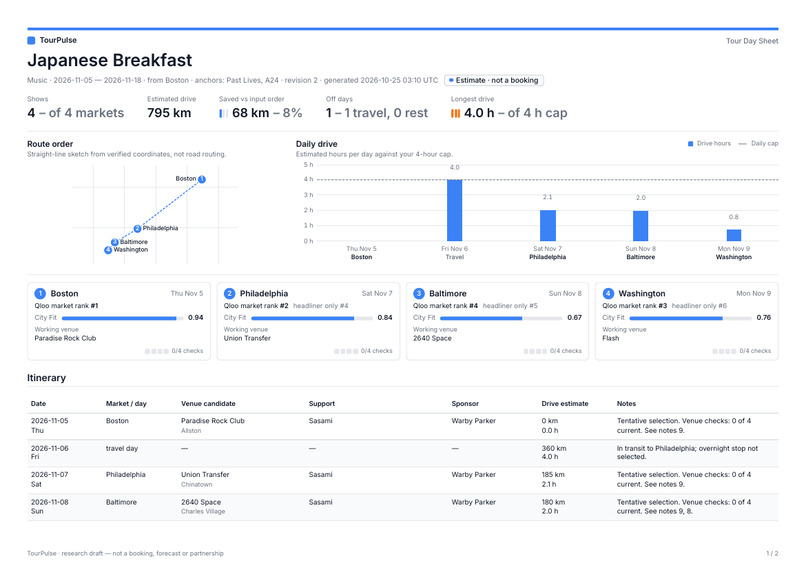Click the Sun Nov 8 Baltimore bar

pyautogui.click(x=640, y=226)
